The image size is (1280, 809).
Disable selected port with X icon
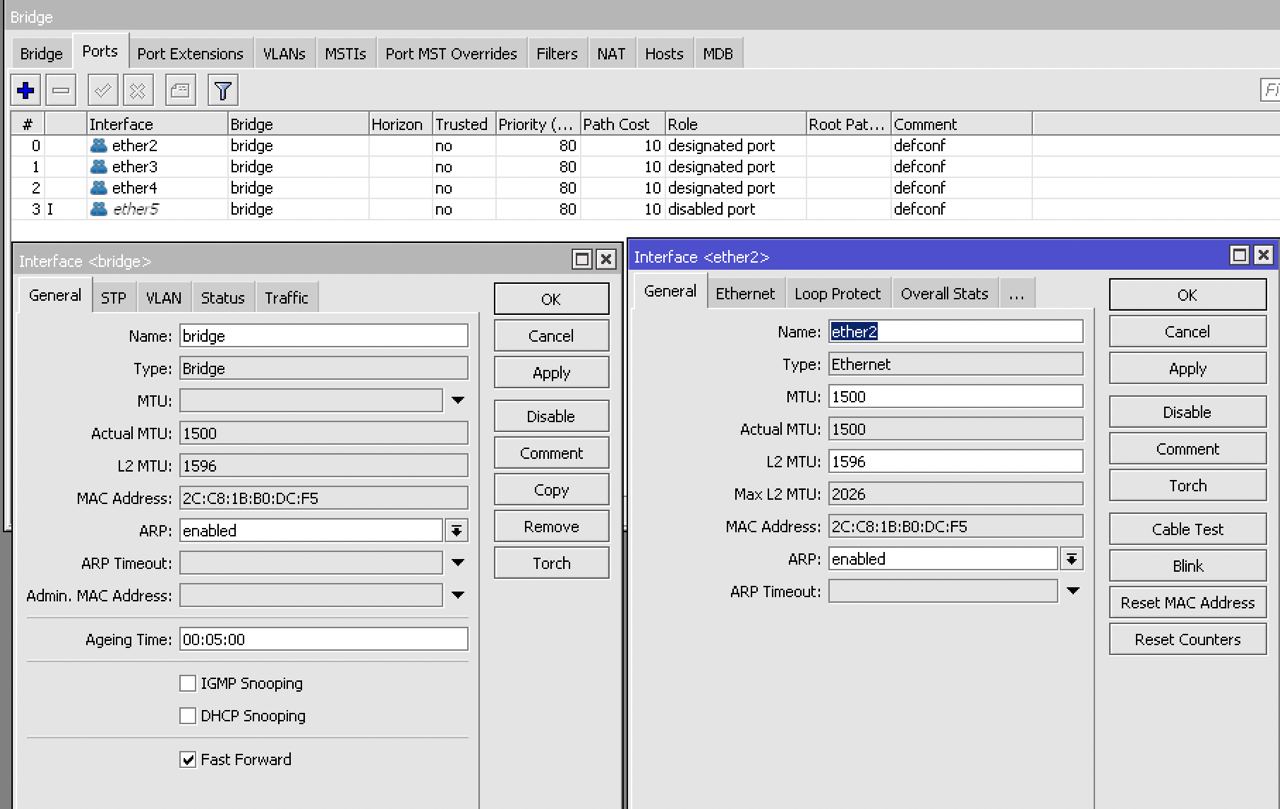138,91
